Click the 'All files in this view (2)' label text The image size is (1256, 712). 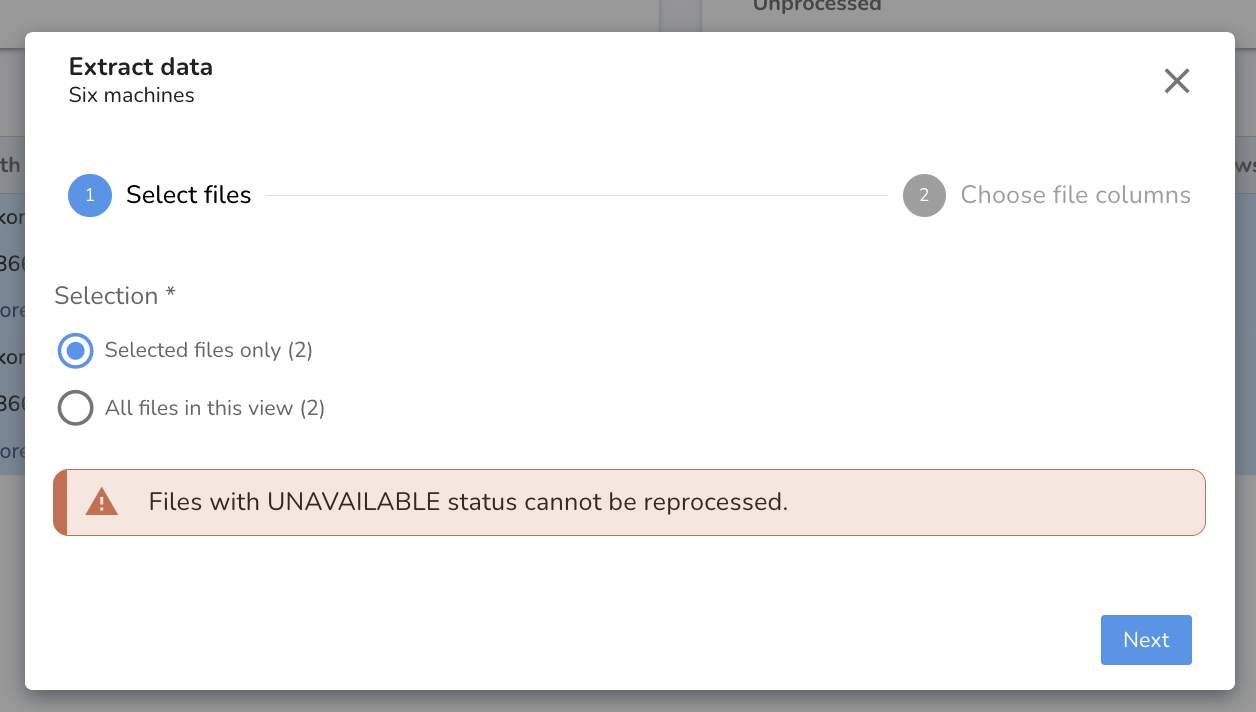215,408
